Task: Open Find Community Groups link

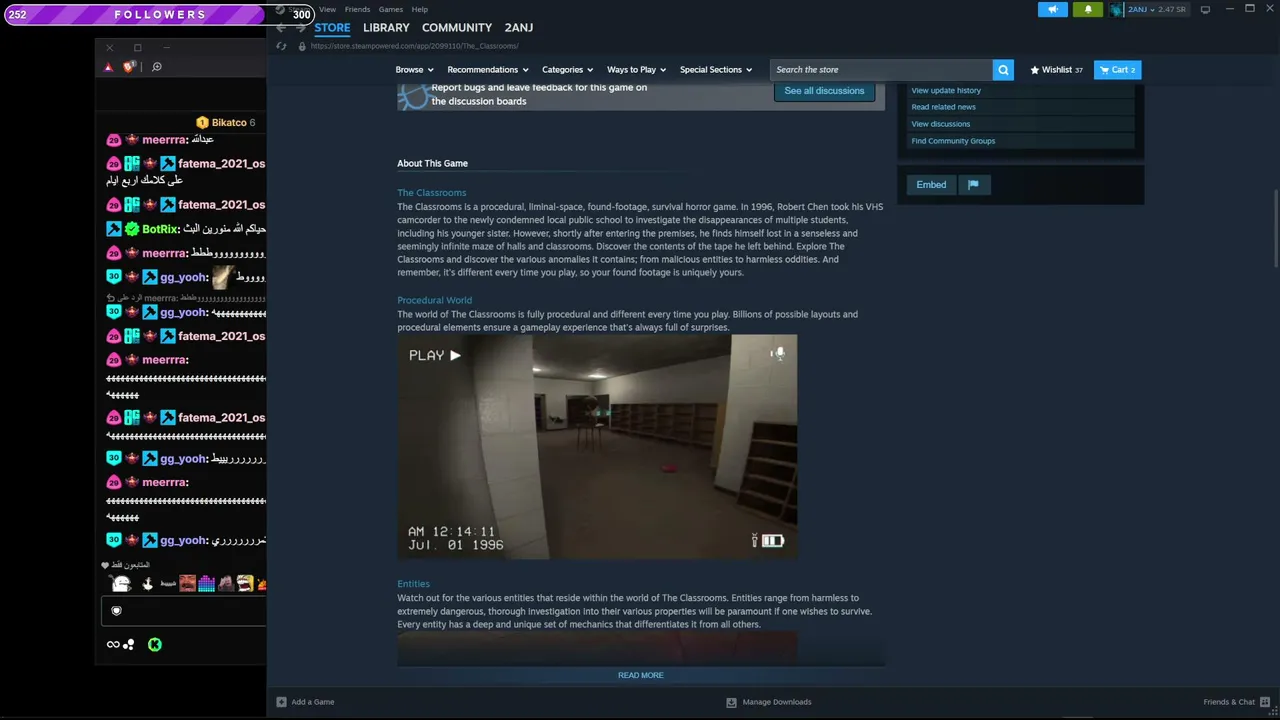Action: pos(953,141)
